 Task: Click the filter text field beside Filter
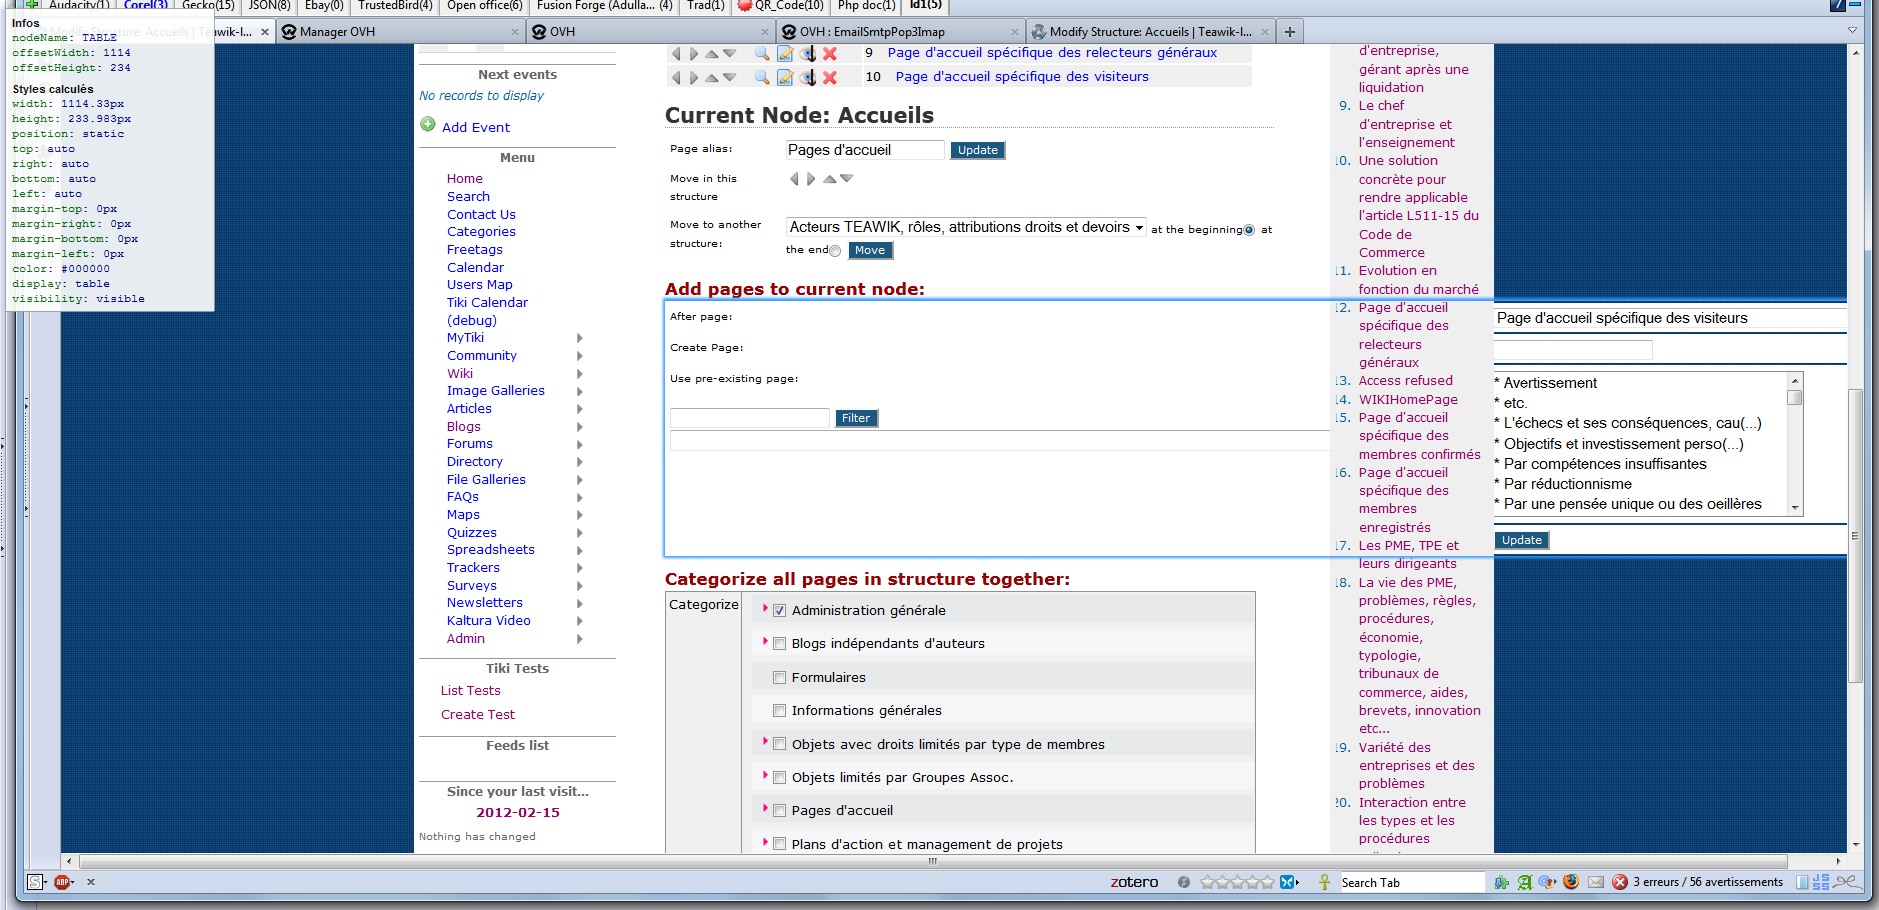click(750, 418)
